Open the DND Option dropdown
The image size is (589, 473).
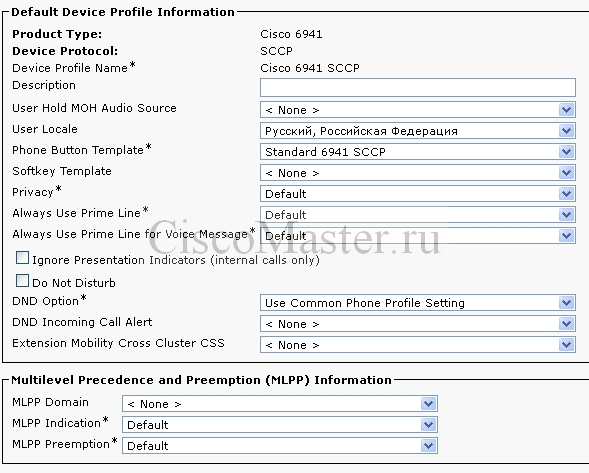coord(418,303)
